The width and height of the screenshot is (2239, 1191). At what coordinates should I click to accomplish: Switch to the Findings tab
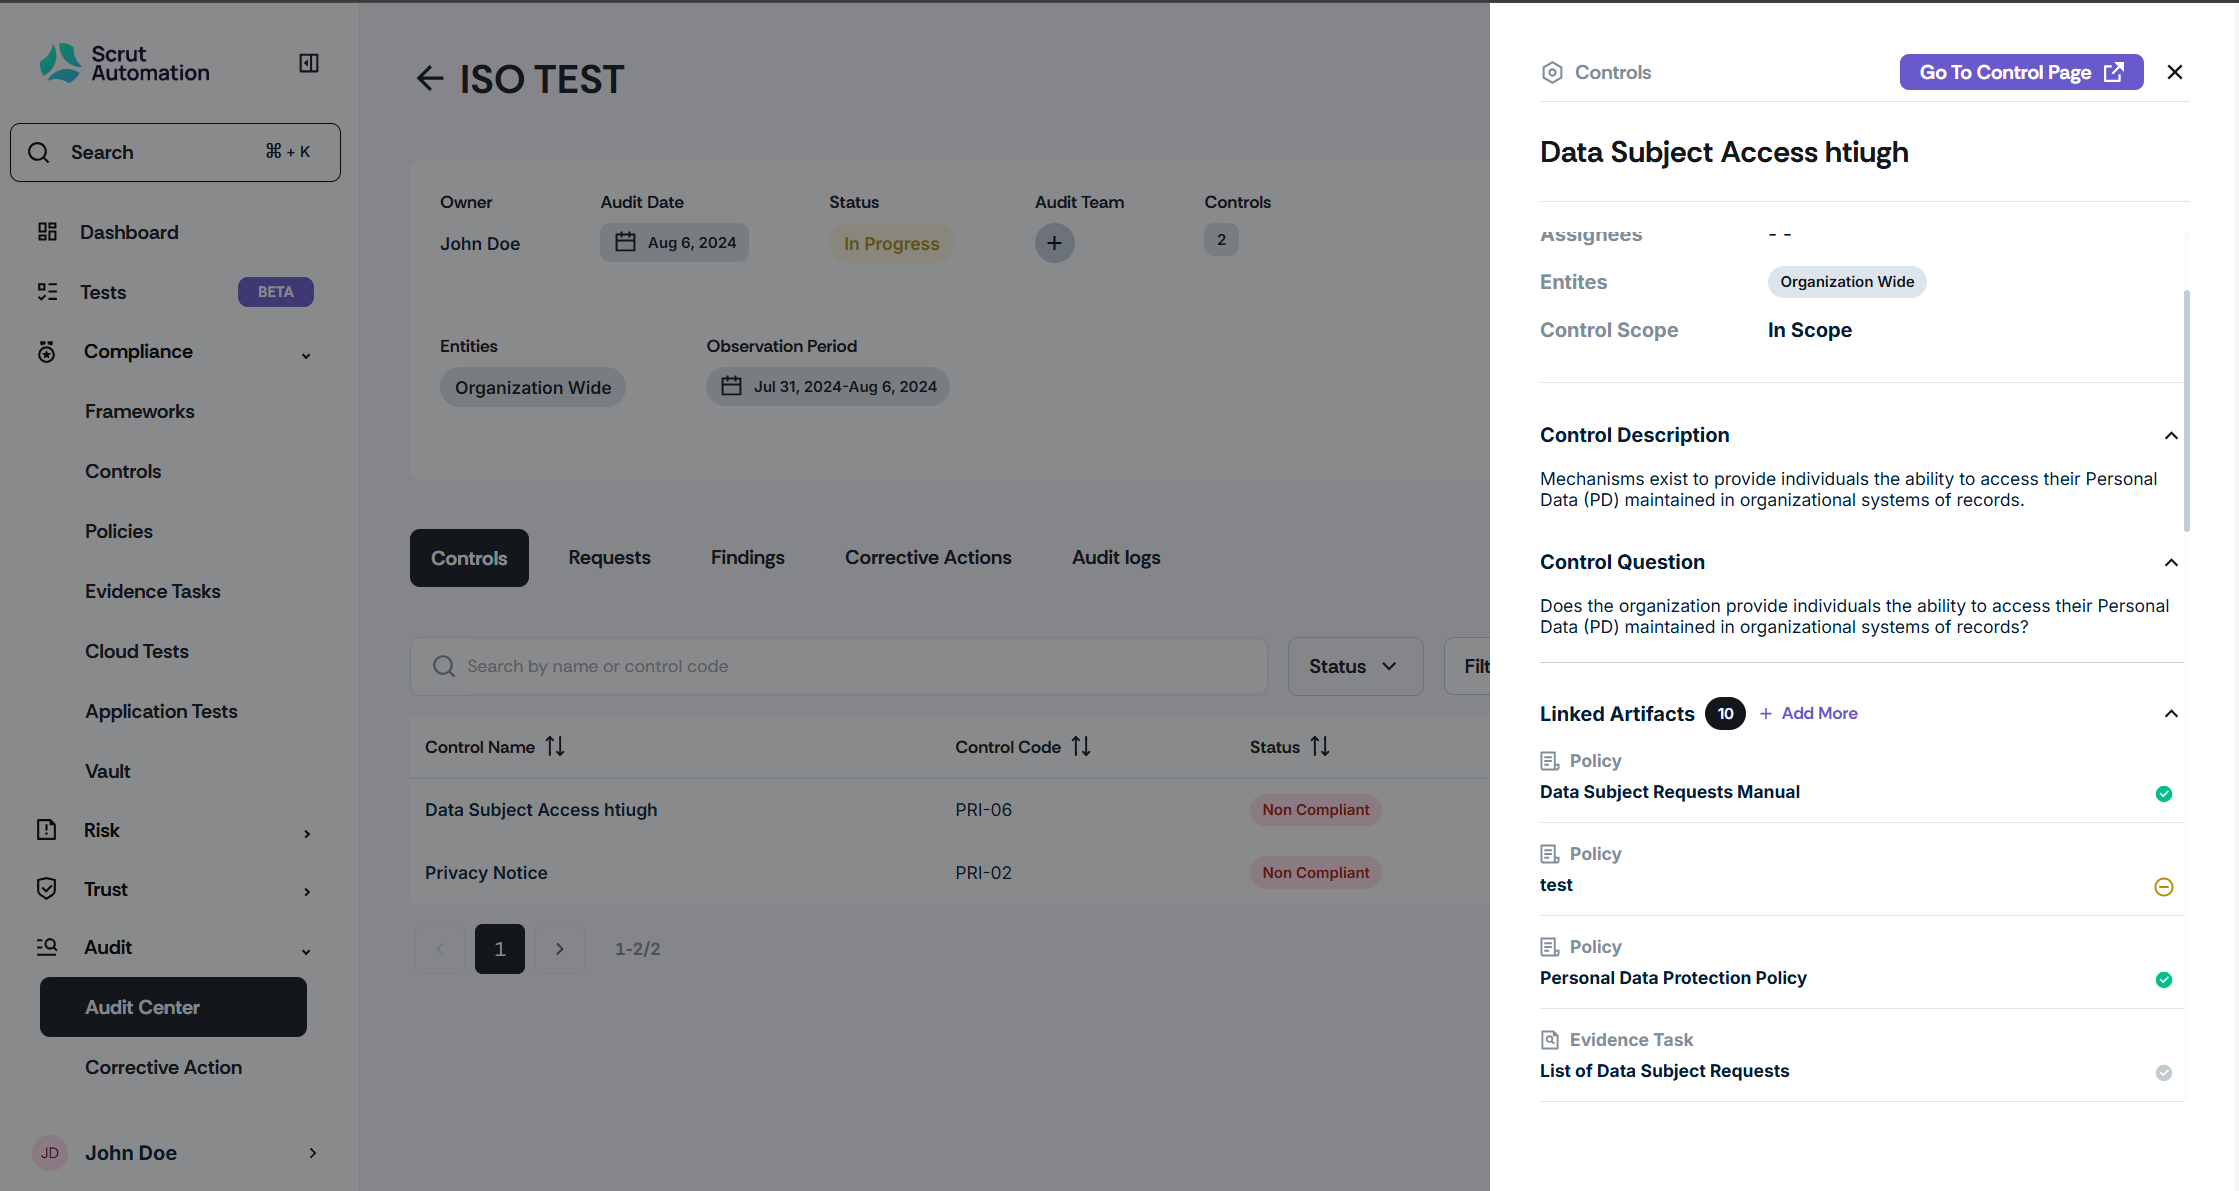[748, 558]
